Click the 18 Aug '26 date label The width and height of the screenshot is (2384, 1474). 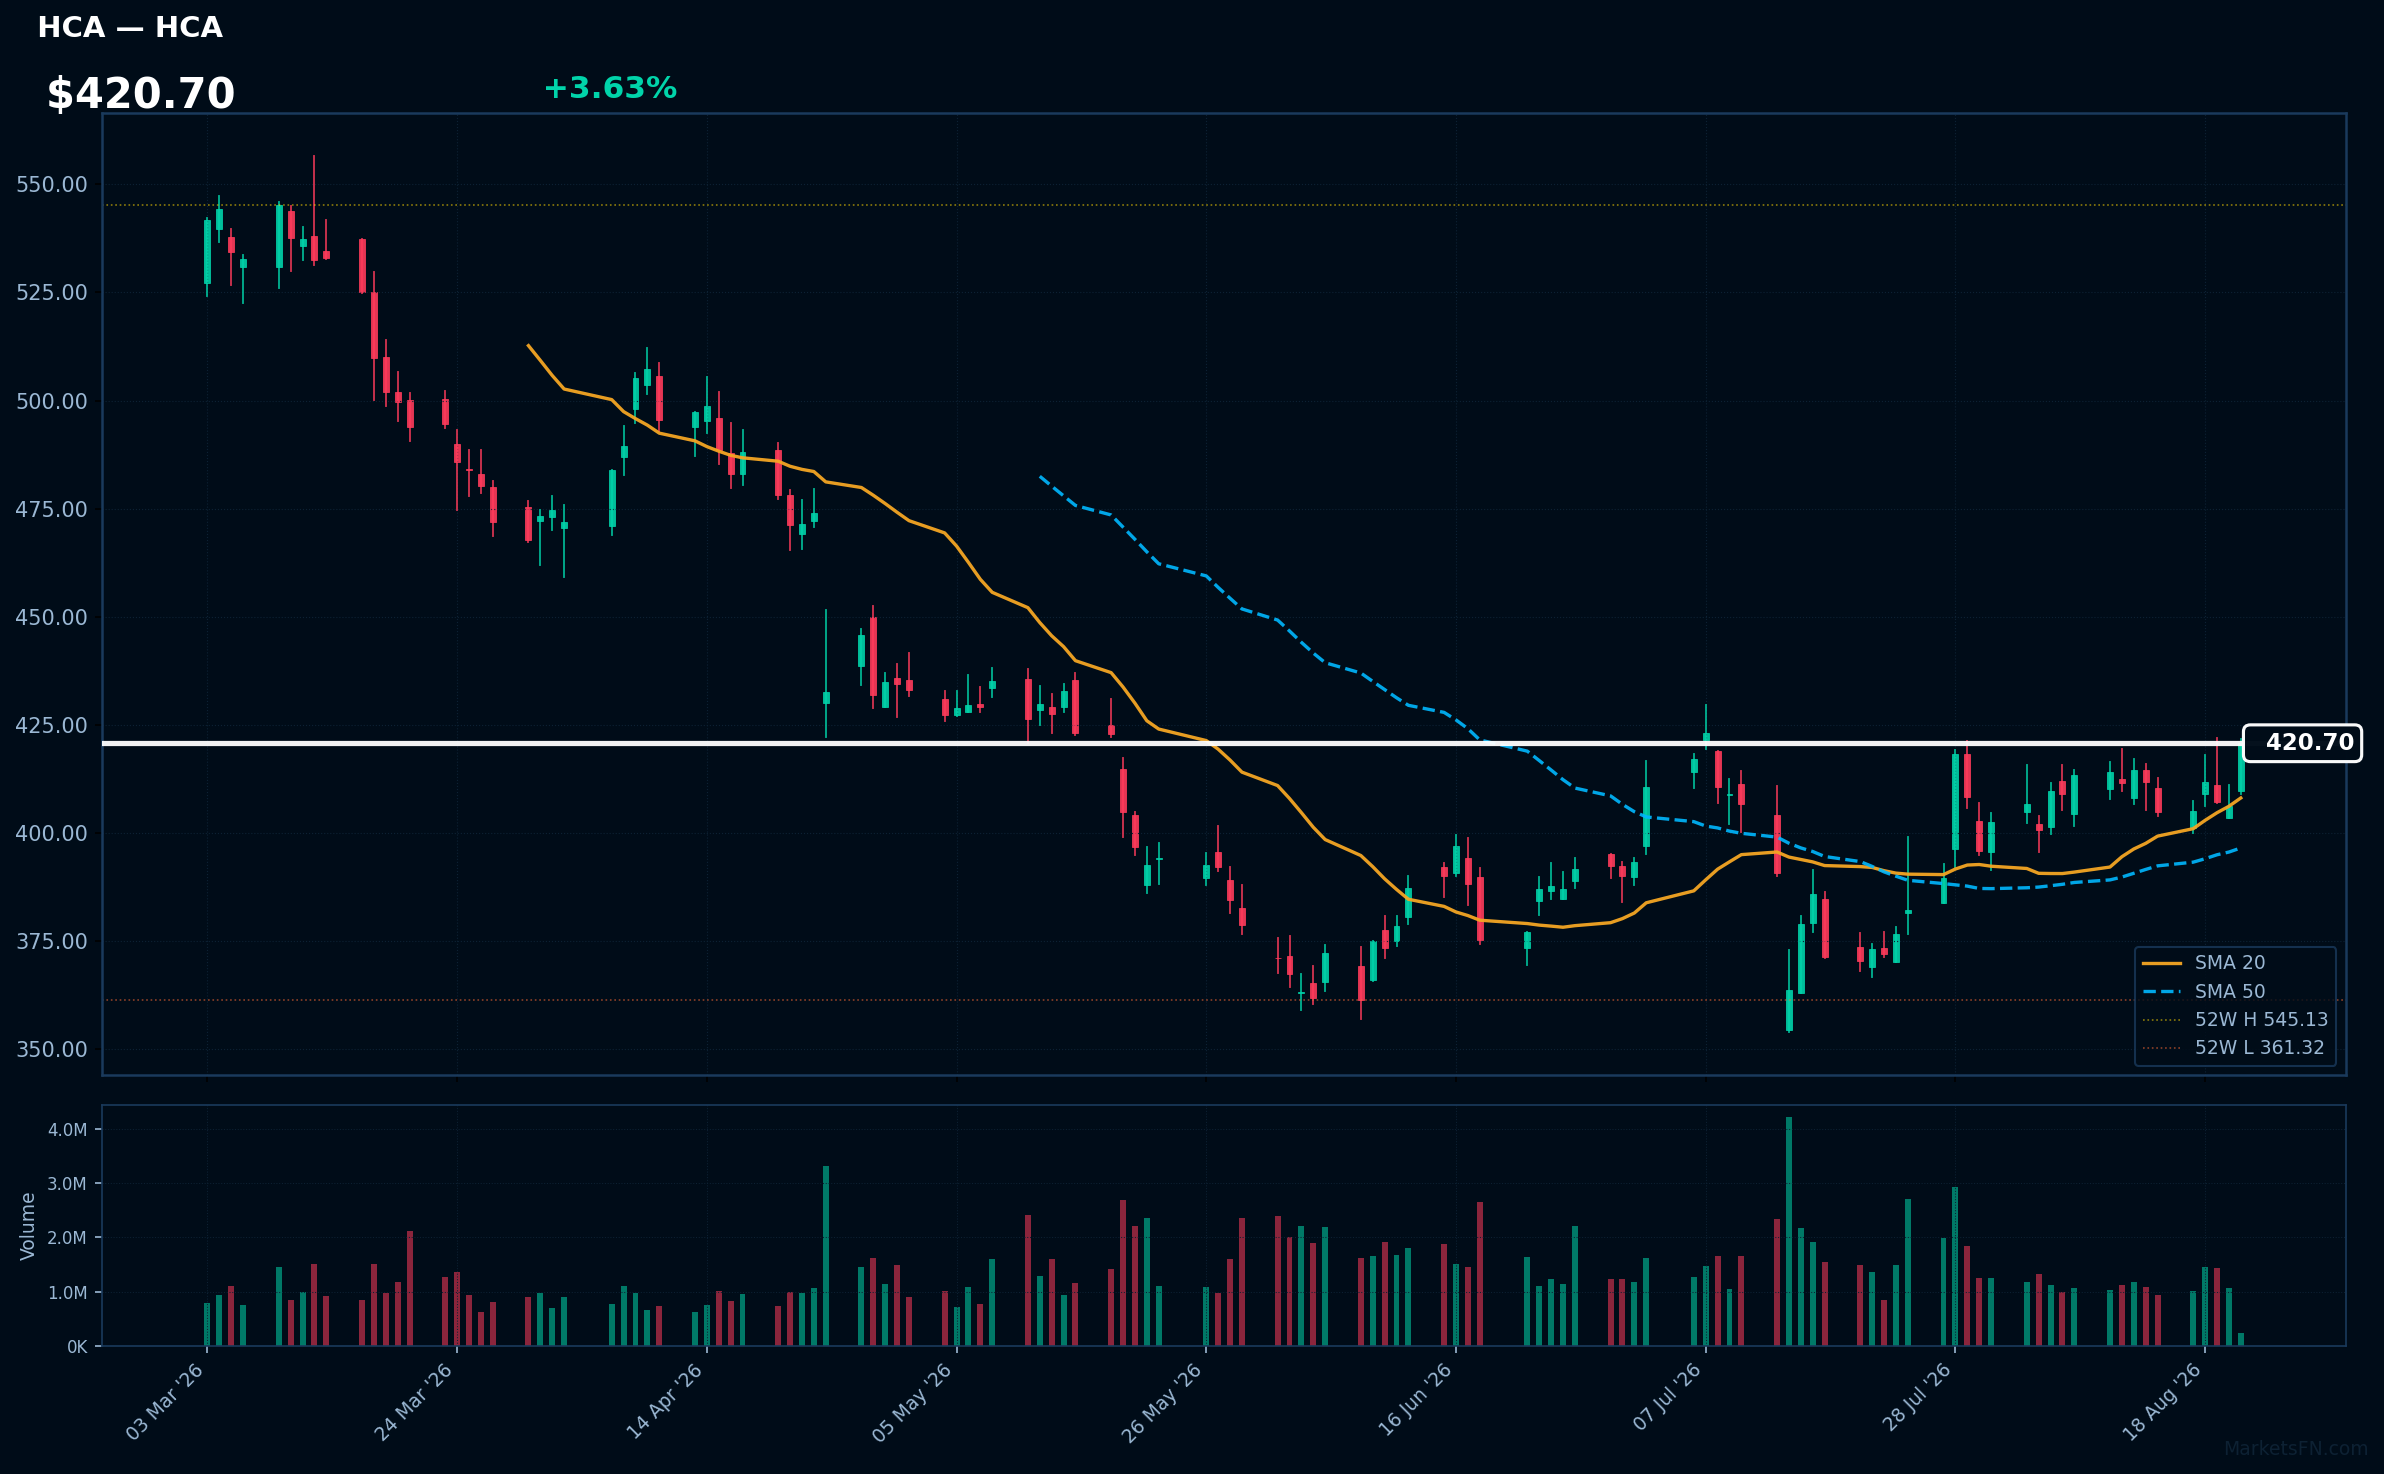click(x=2162, y=1402)
